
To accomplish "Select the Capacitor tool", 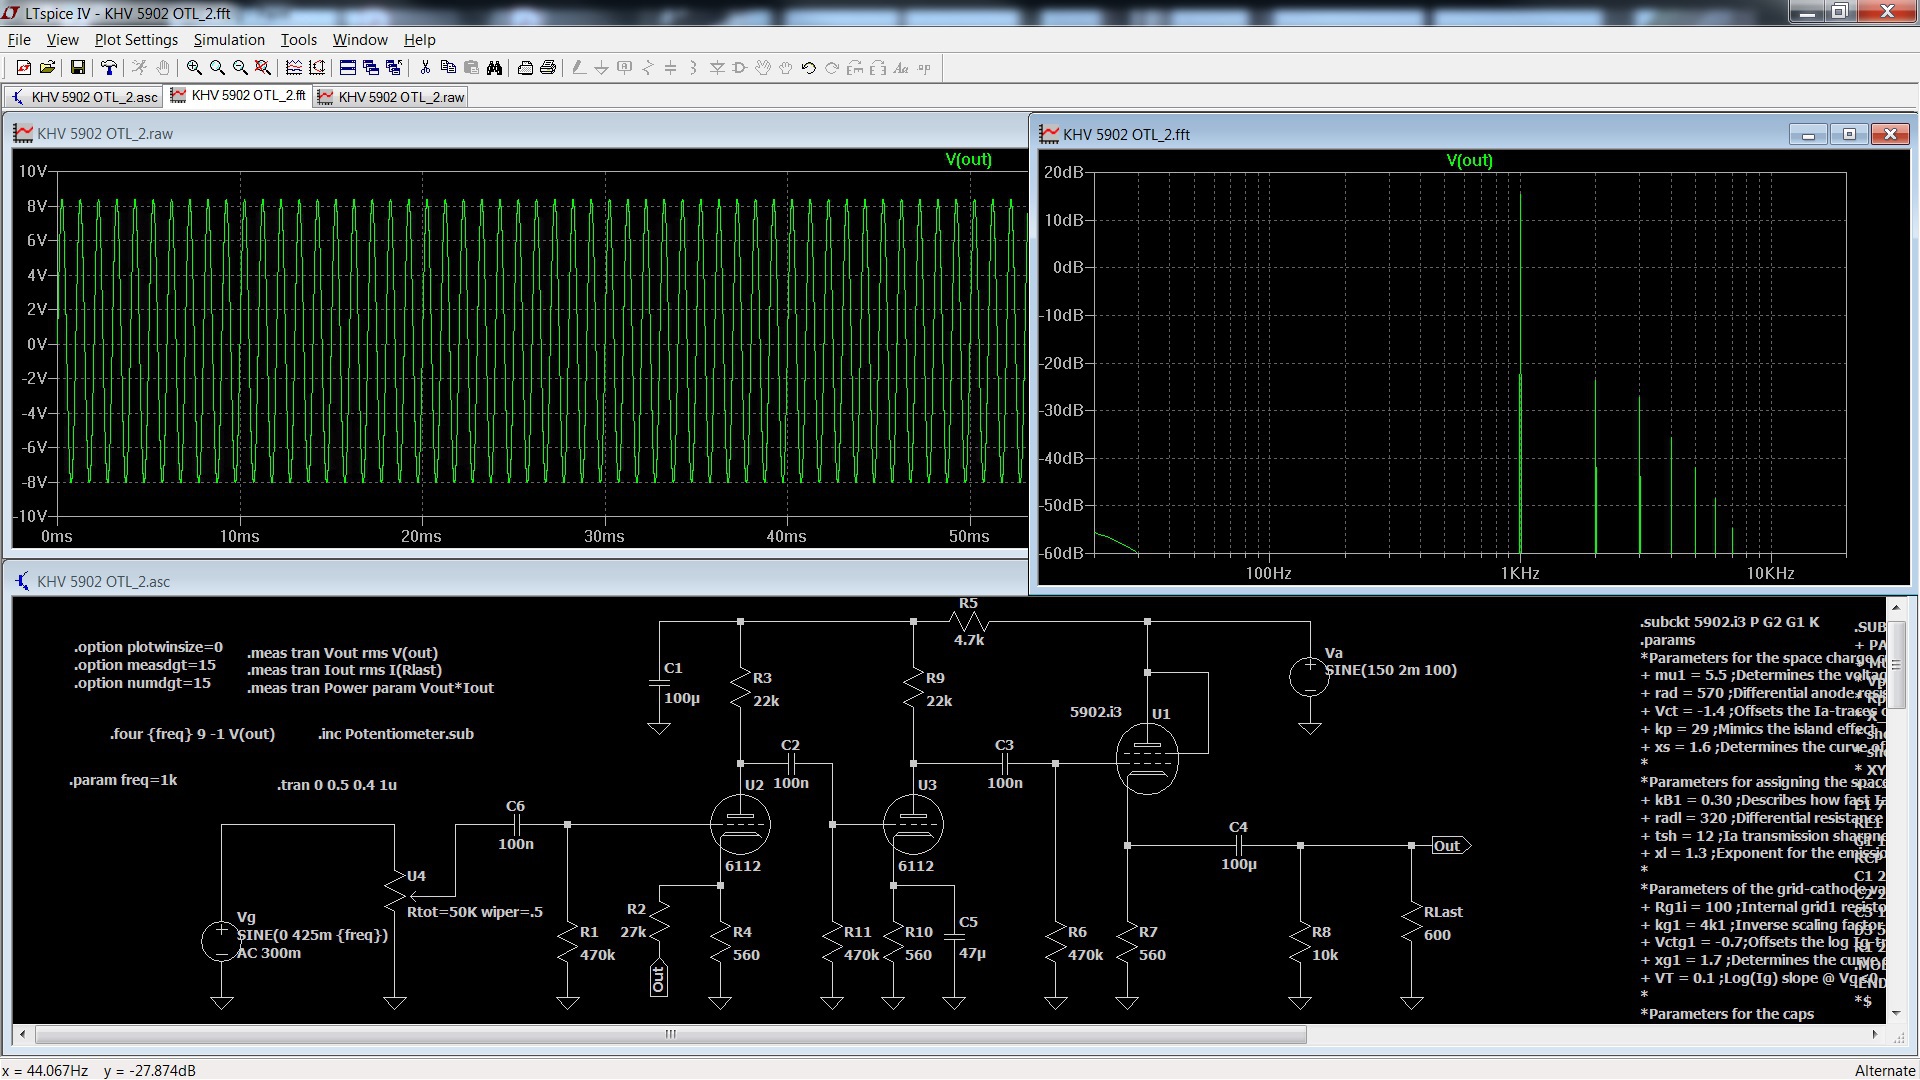I will click(670, 68).
